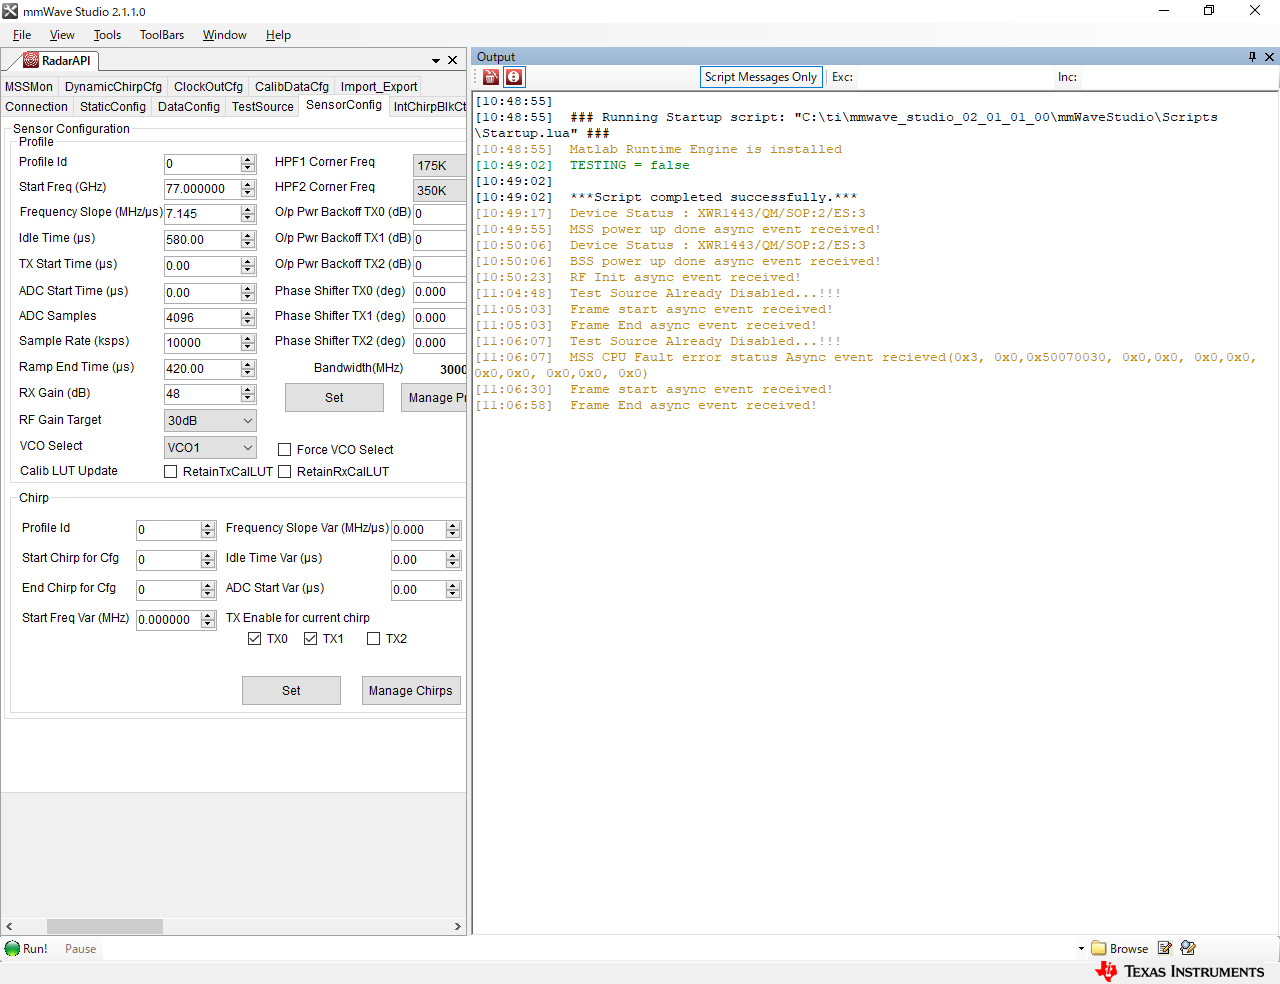
Task: Click the horizontal scrollbar thumb in RadarAPI panel
Action: [105, 927]
